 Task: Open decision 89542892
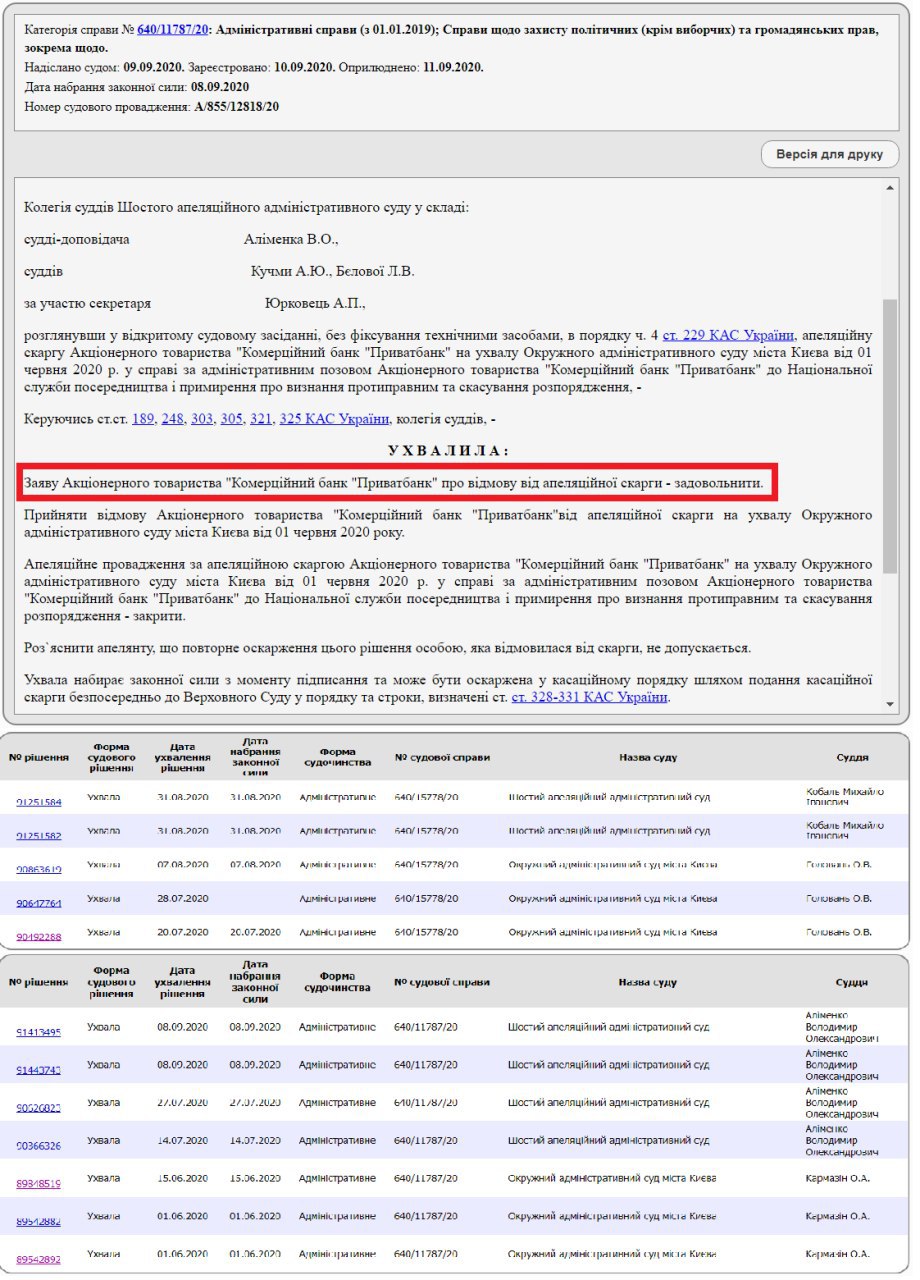click(39, 1258)
